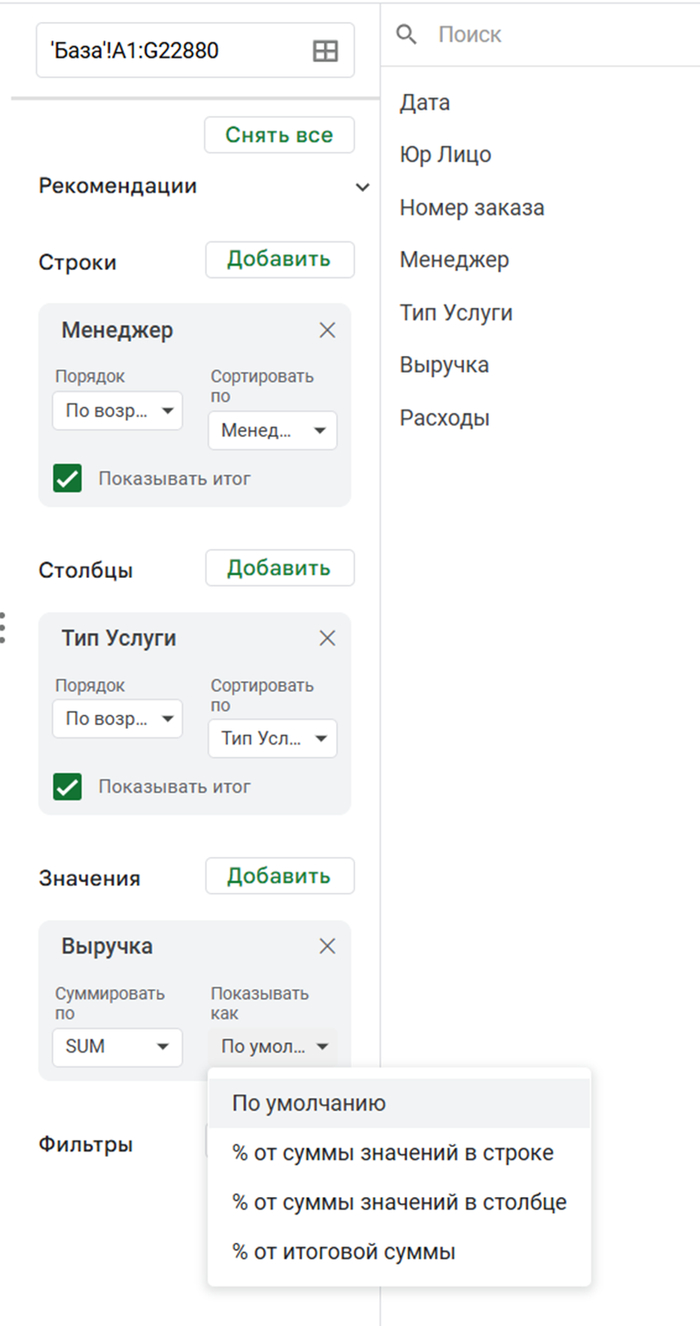
Task: Select the % от итоговой суммы option
Action: tap(330, 1252)
